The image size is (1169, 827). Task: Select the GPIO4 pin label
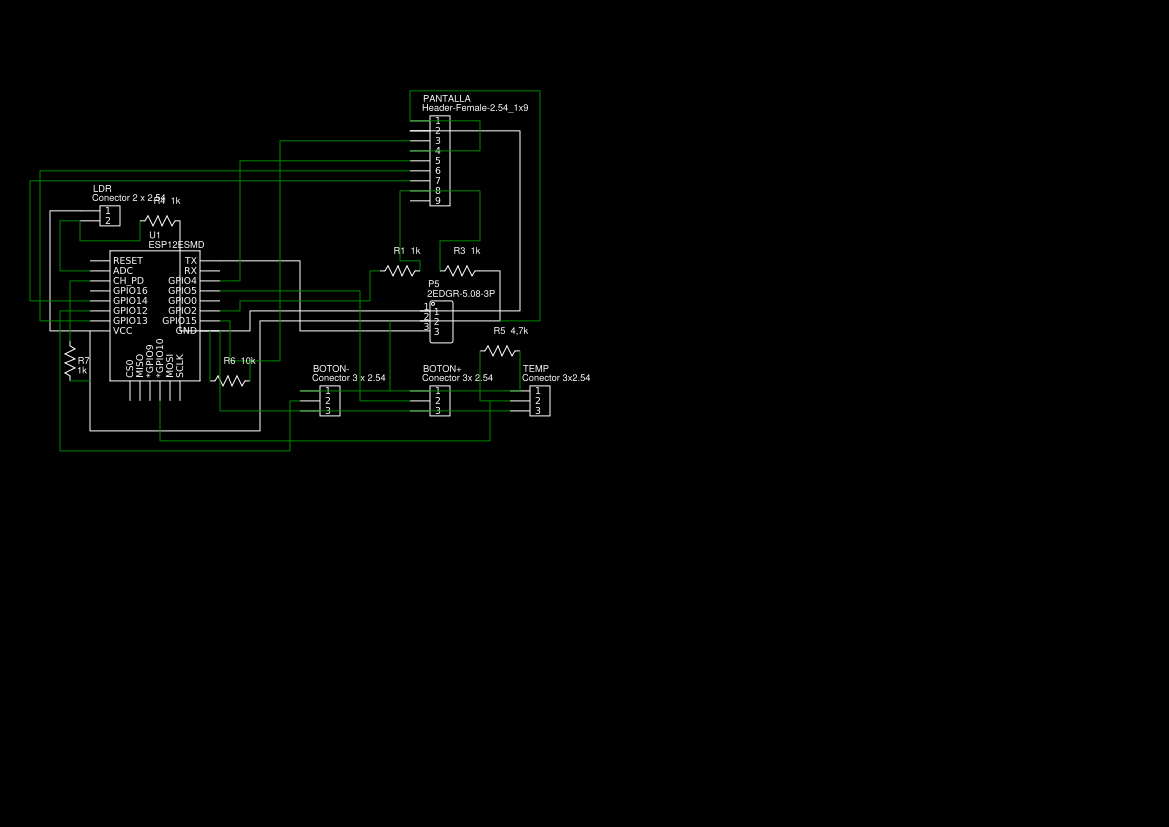click(x=183, y=281)
